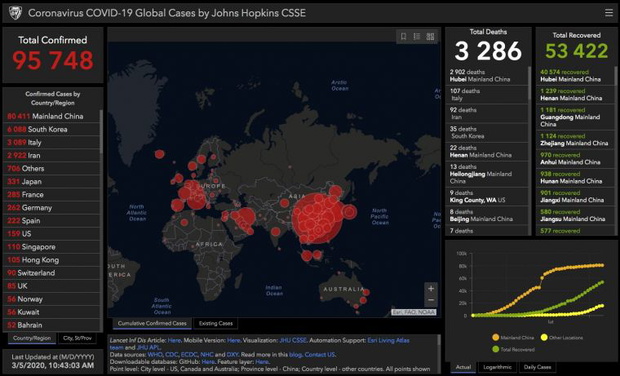
Task: Follow the JHU CSSE visualization link
Action: pos(293,340)
